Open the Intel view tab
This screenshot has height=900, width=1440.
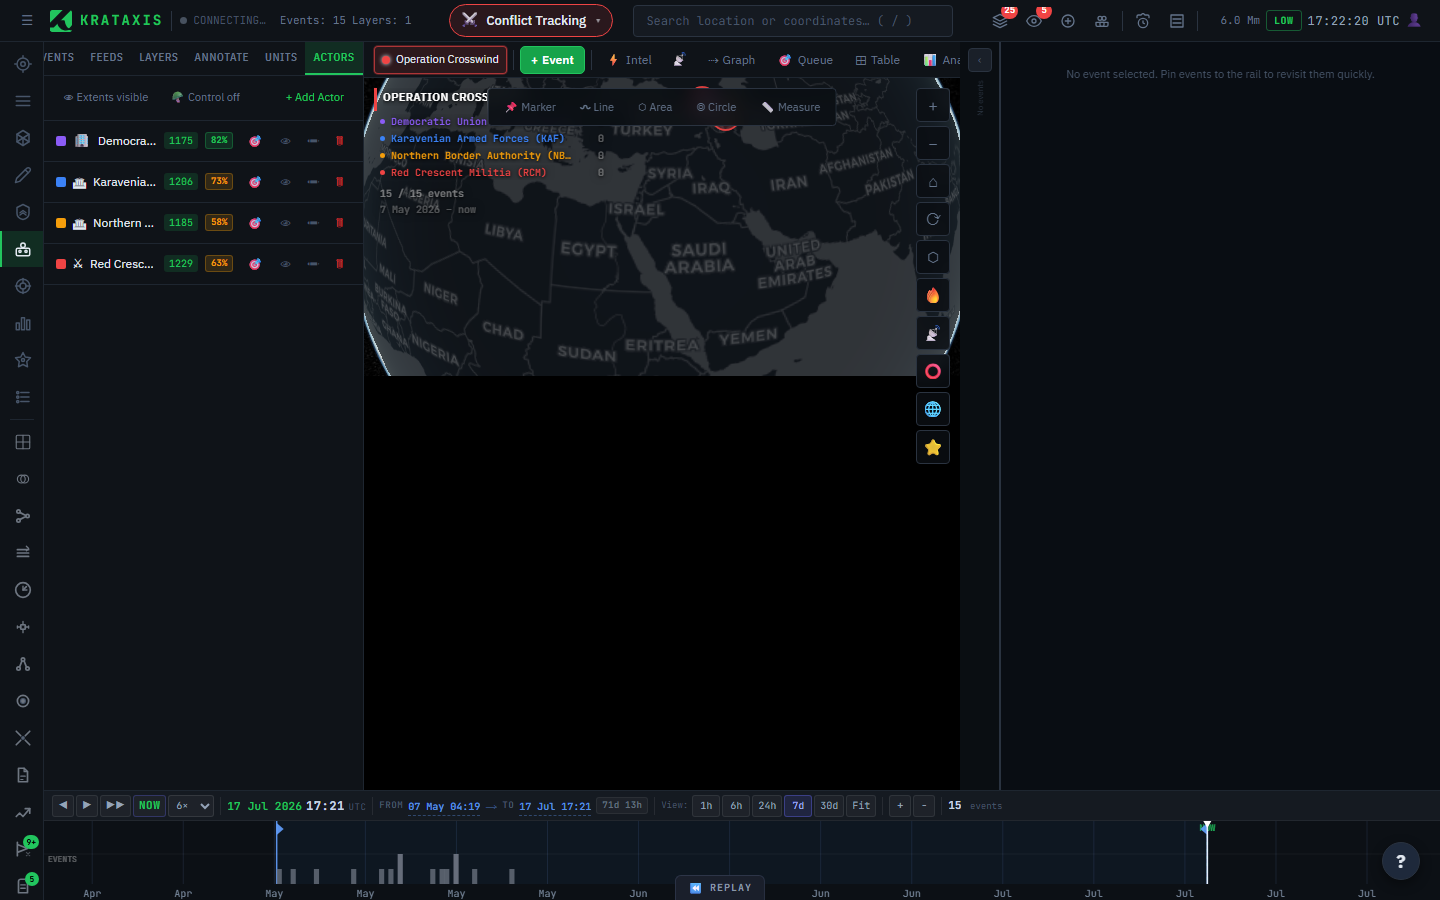630,60
